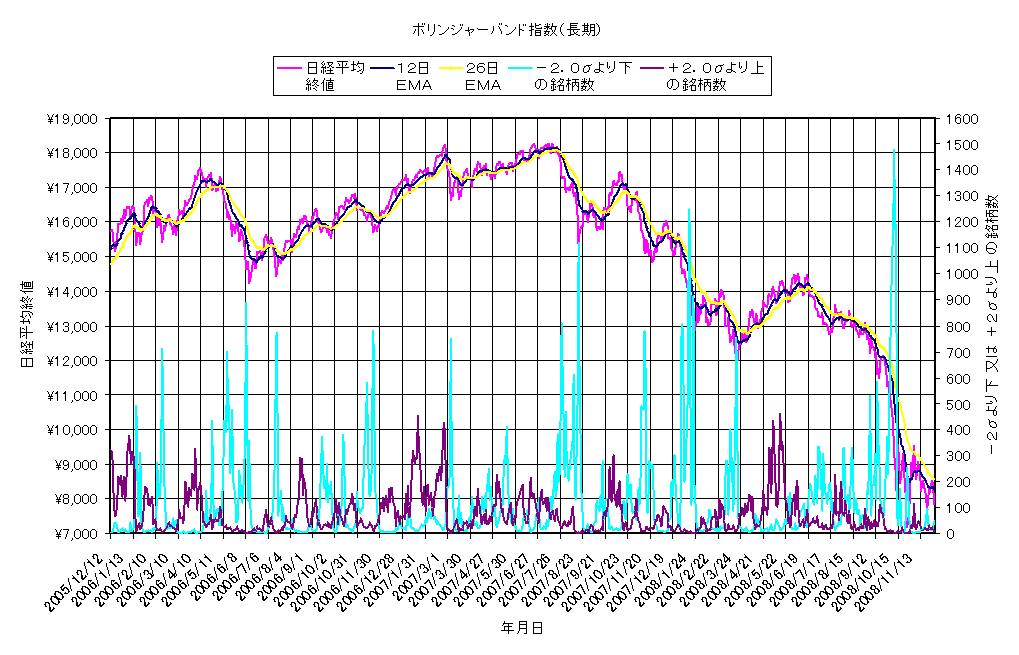Pick the 2006/12/28 date label
1019x655 pixels.
(367, 582)
